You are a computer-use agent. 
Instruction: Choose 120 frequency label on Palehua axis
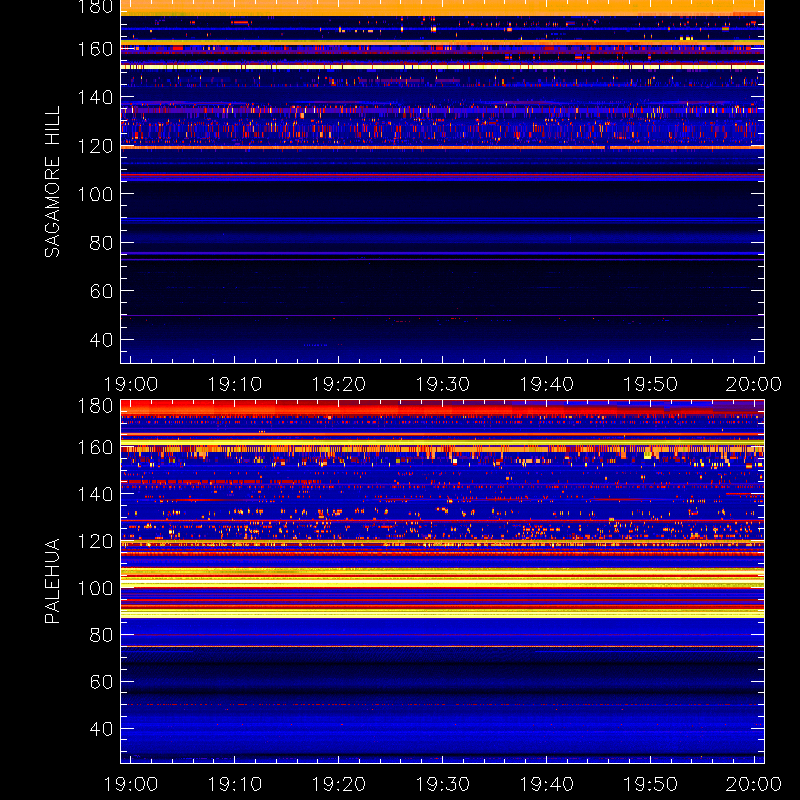pyautogui.click(x=95, y=541)
